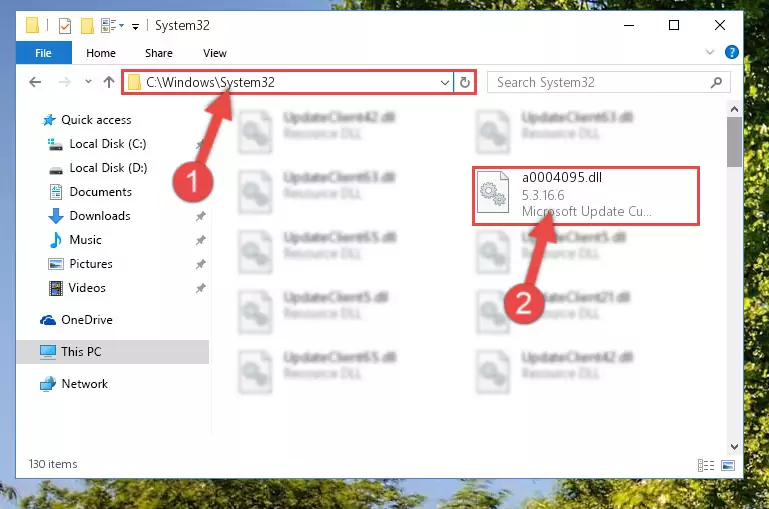Image resolution: width=769 pixels, height=509 pixels.
Task: Click the Pictures icon in sidebar
Action: [x=55, y=264]
